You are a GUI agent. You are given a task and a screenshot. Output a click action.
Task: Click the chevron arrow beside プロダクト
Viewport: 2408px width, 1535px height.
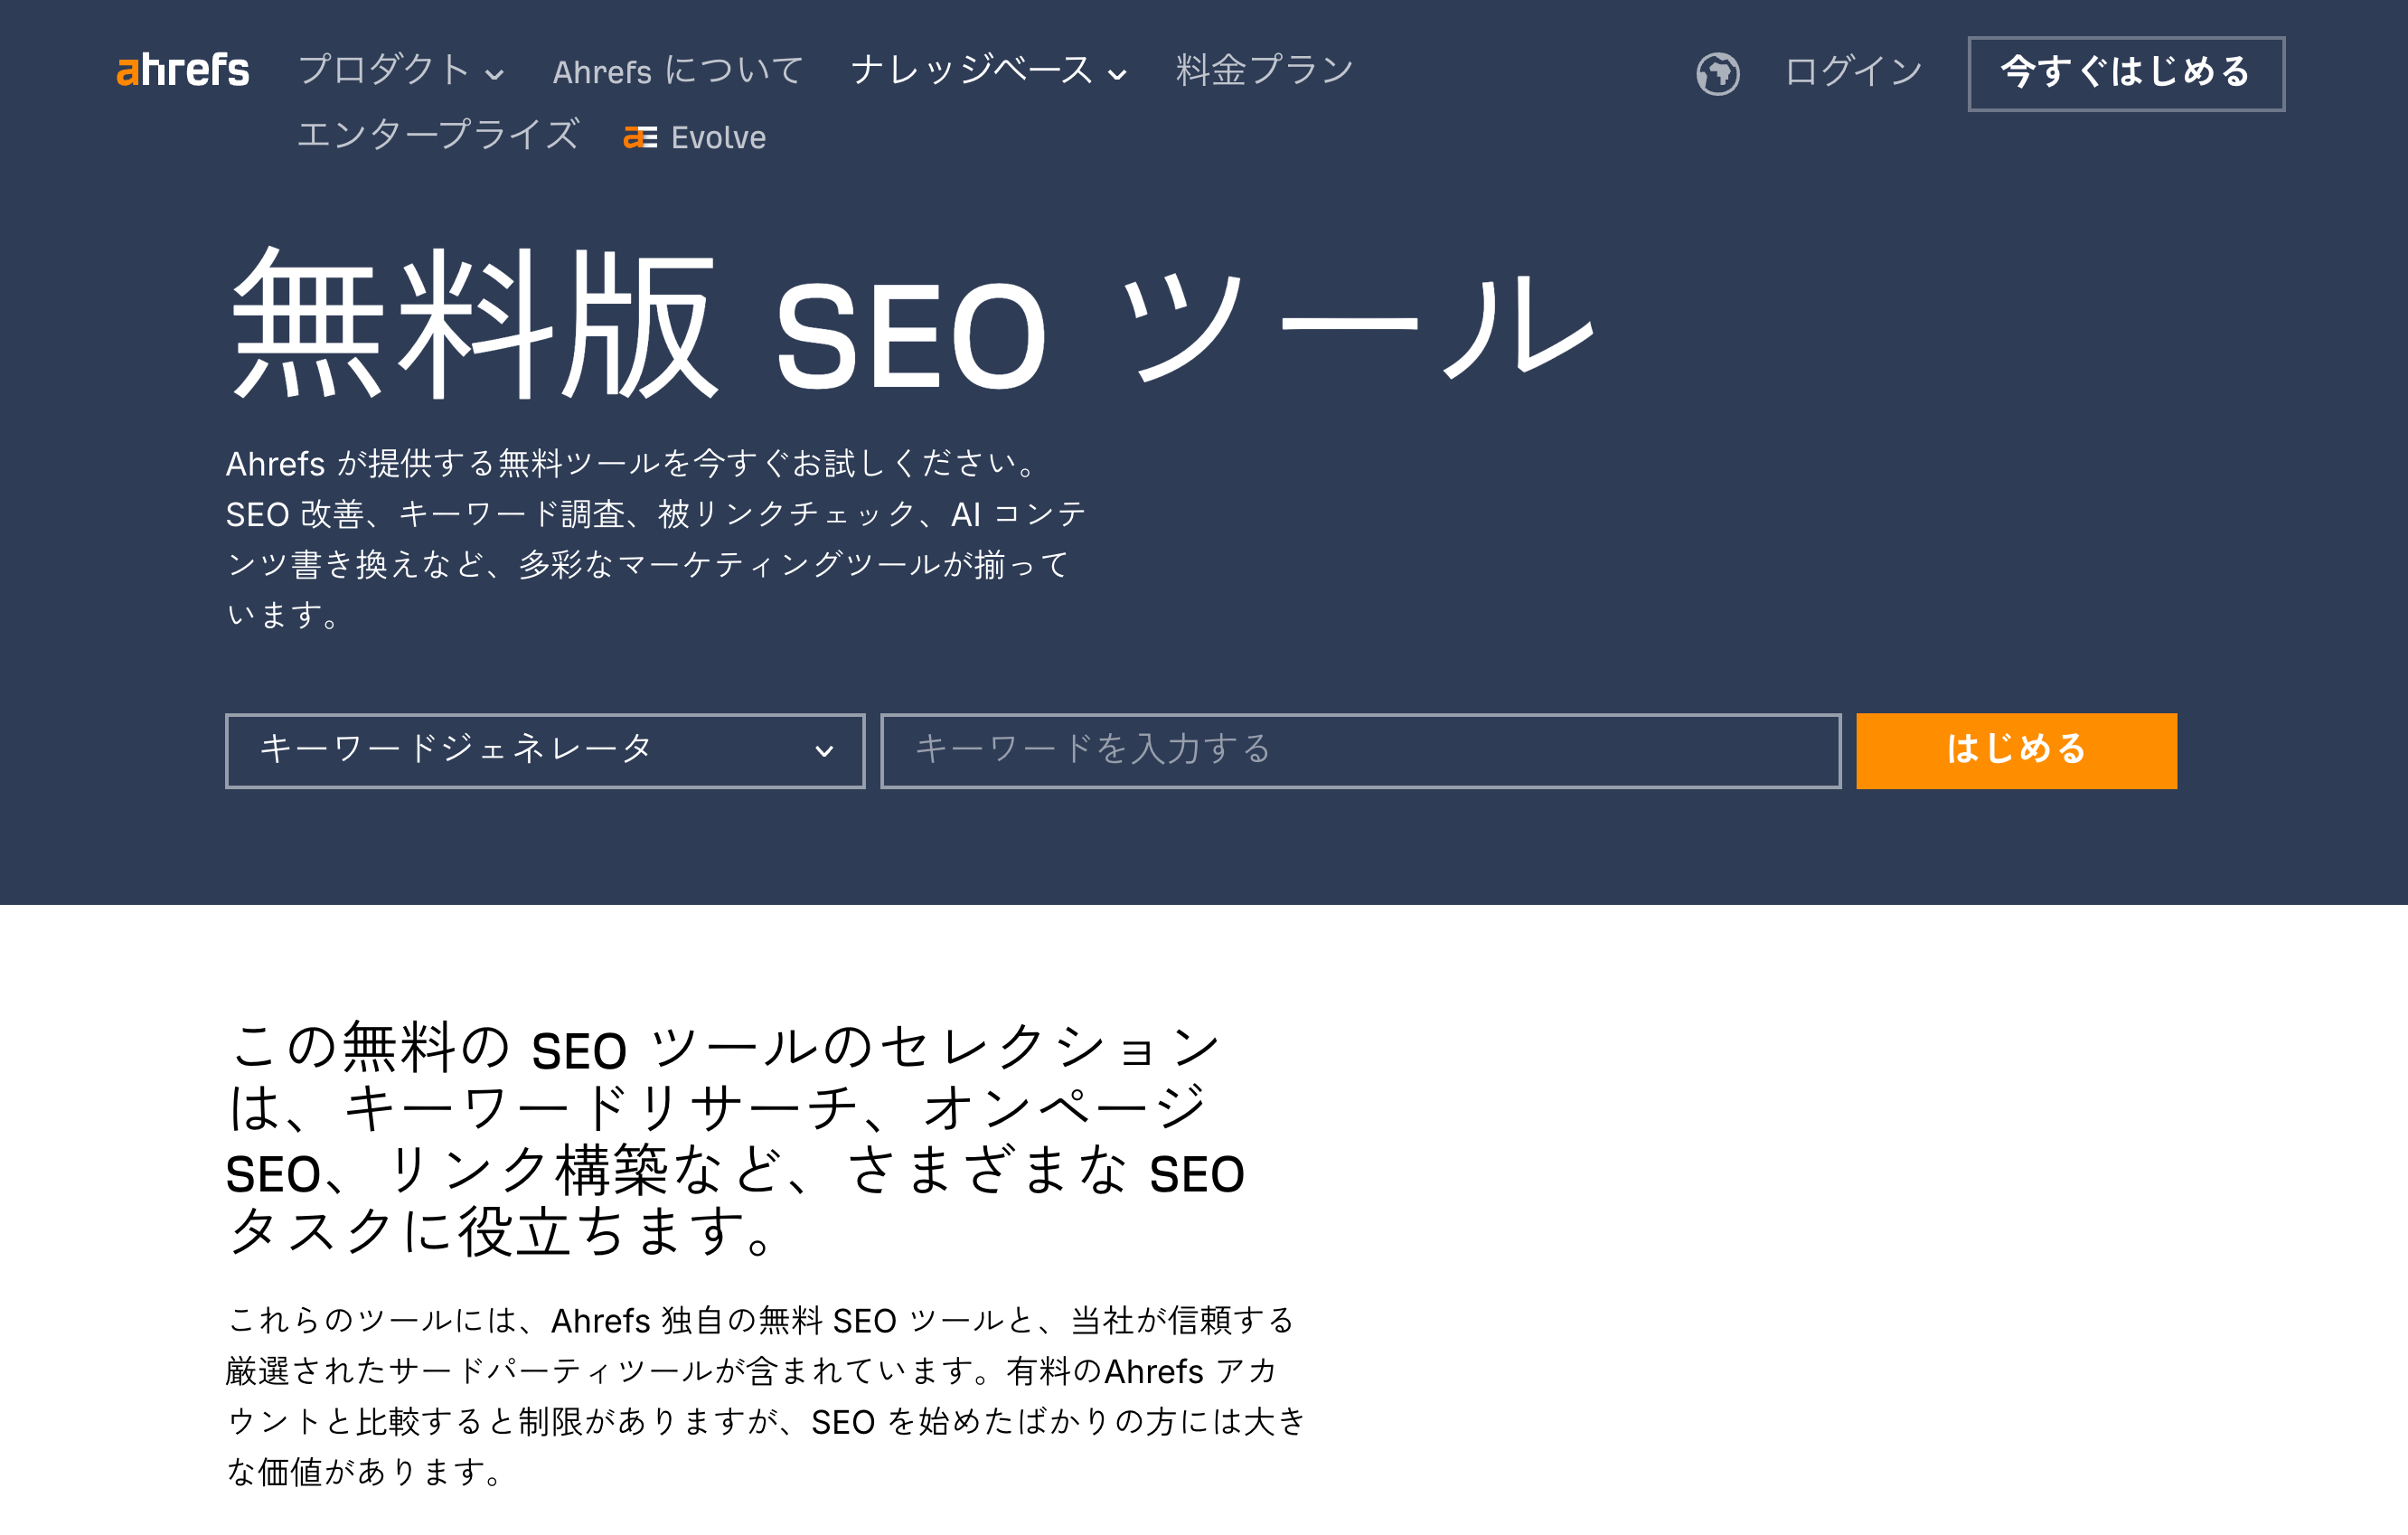(495, 74)
